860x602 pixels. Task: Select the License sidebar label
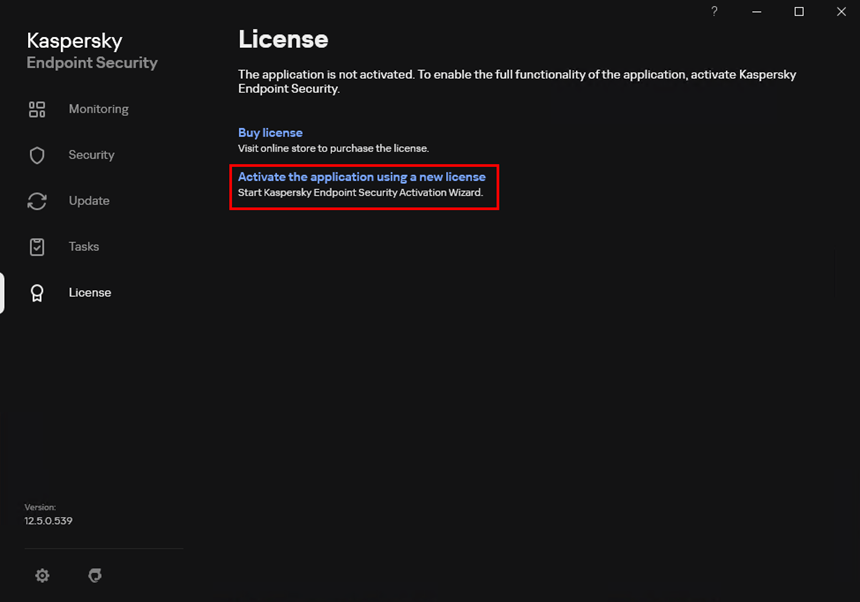click(90, 293)
